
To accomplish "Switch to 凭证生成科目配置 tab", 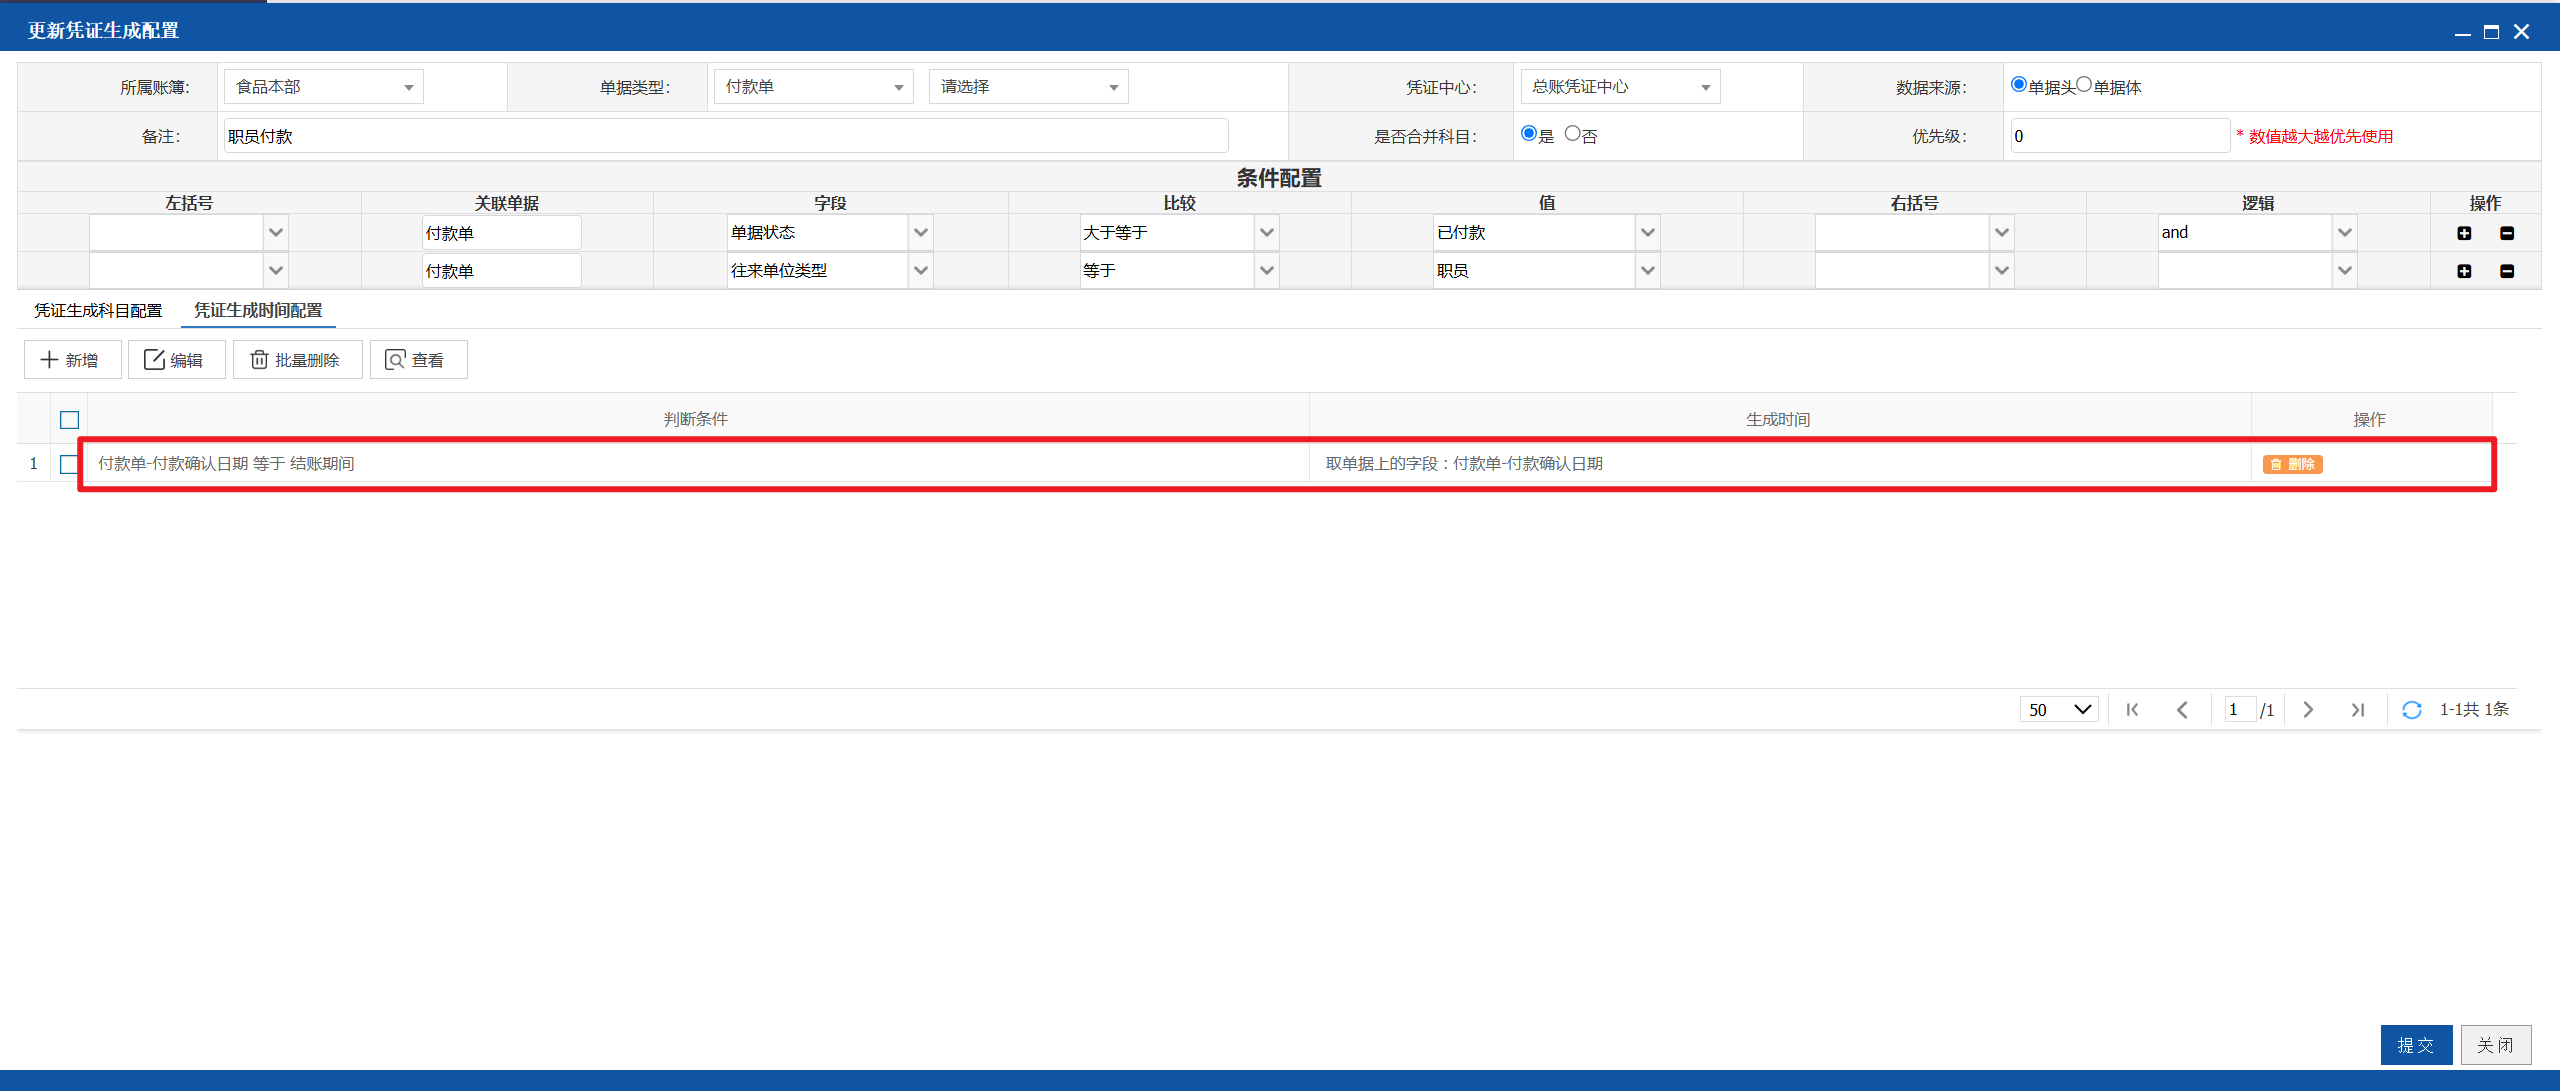I will pos(98,311).
